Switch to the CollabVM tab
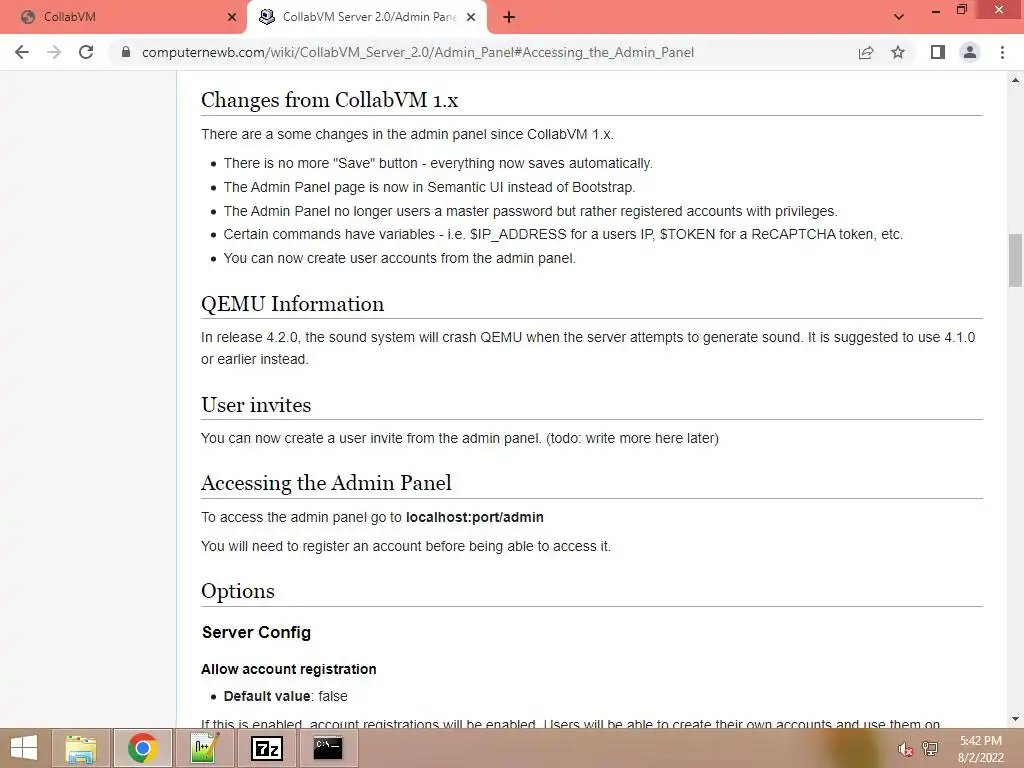Viewport: 1024px width, 768px height. (124, 17)
